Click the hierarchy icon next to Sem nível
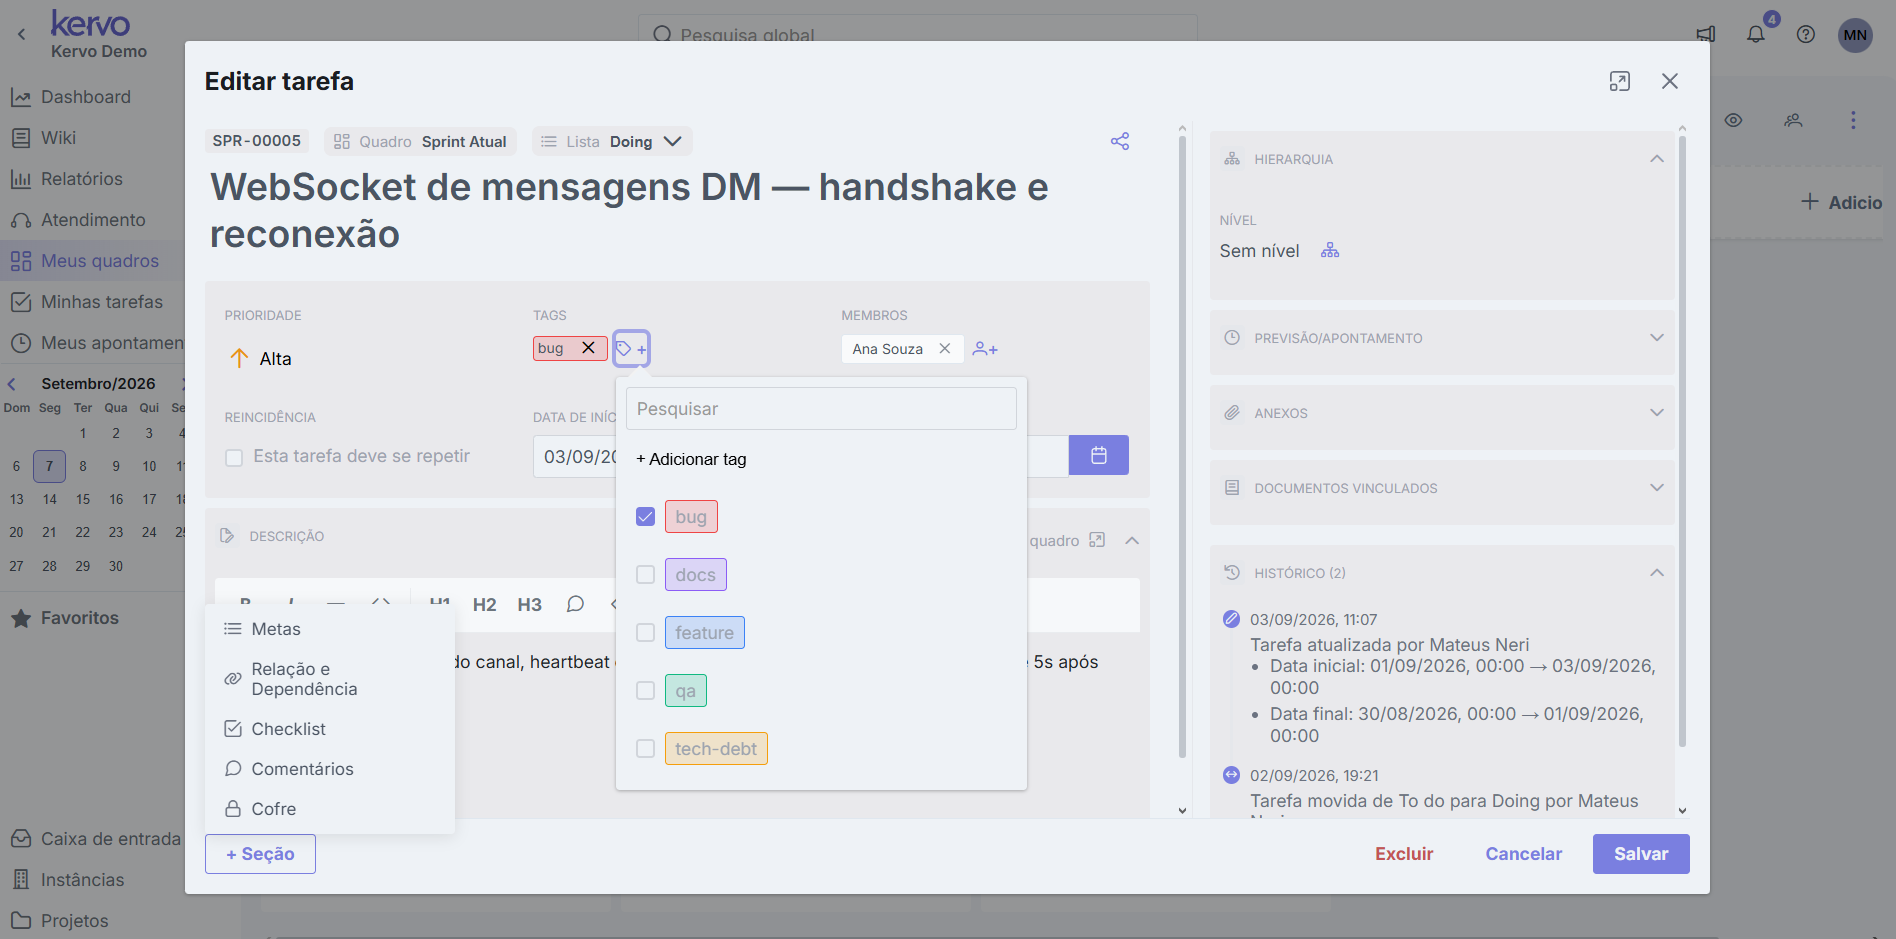The width and height of the screenshot is (1896, 939). coord(1330,251)
